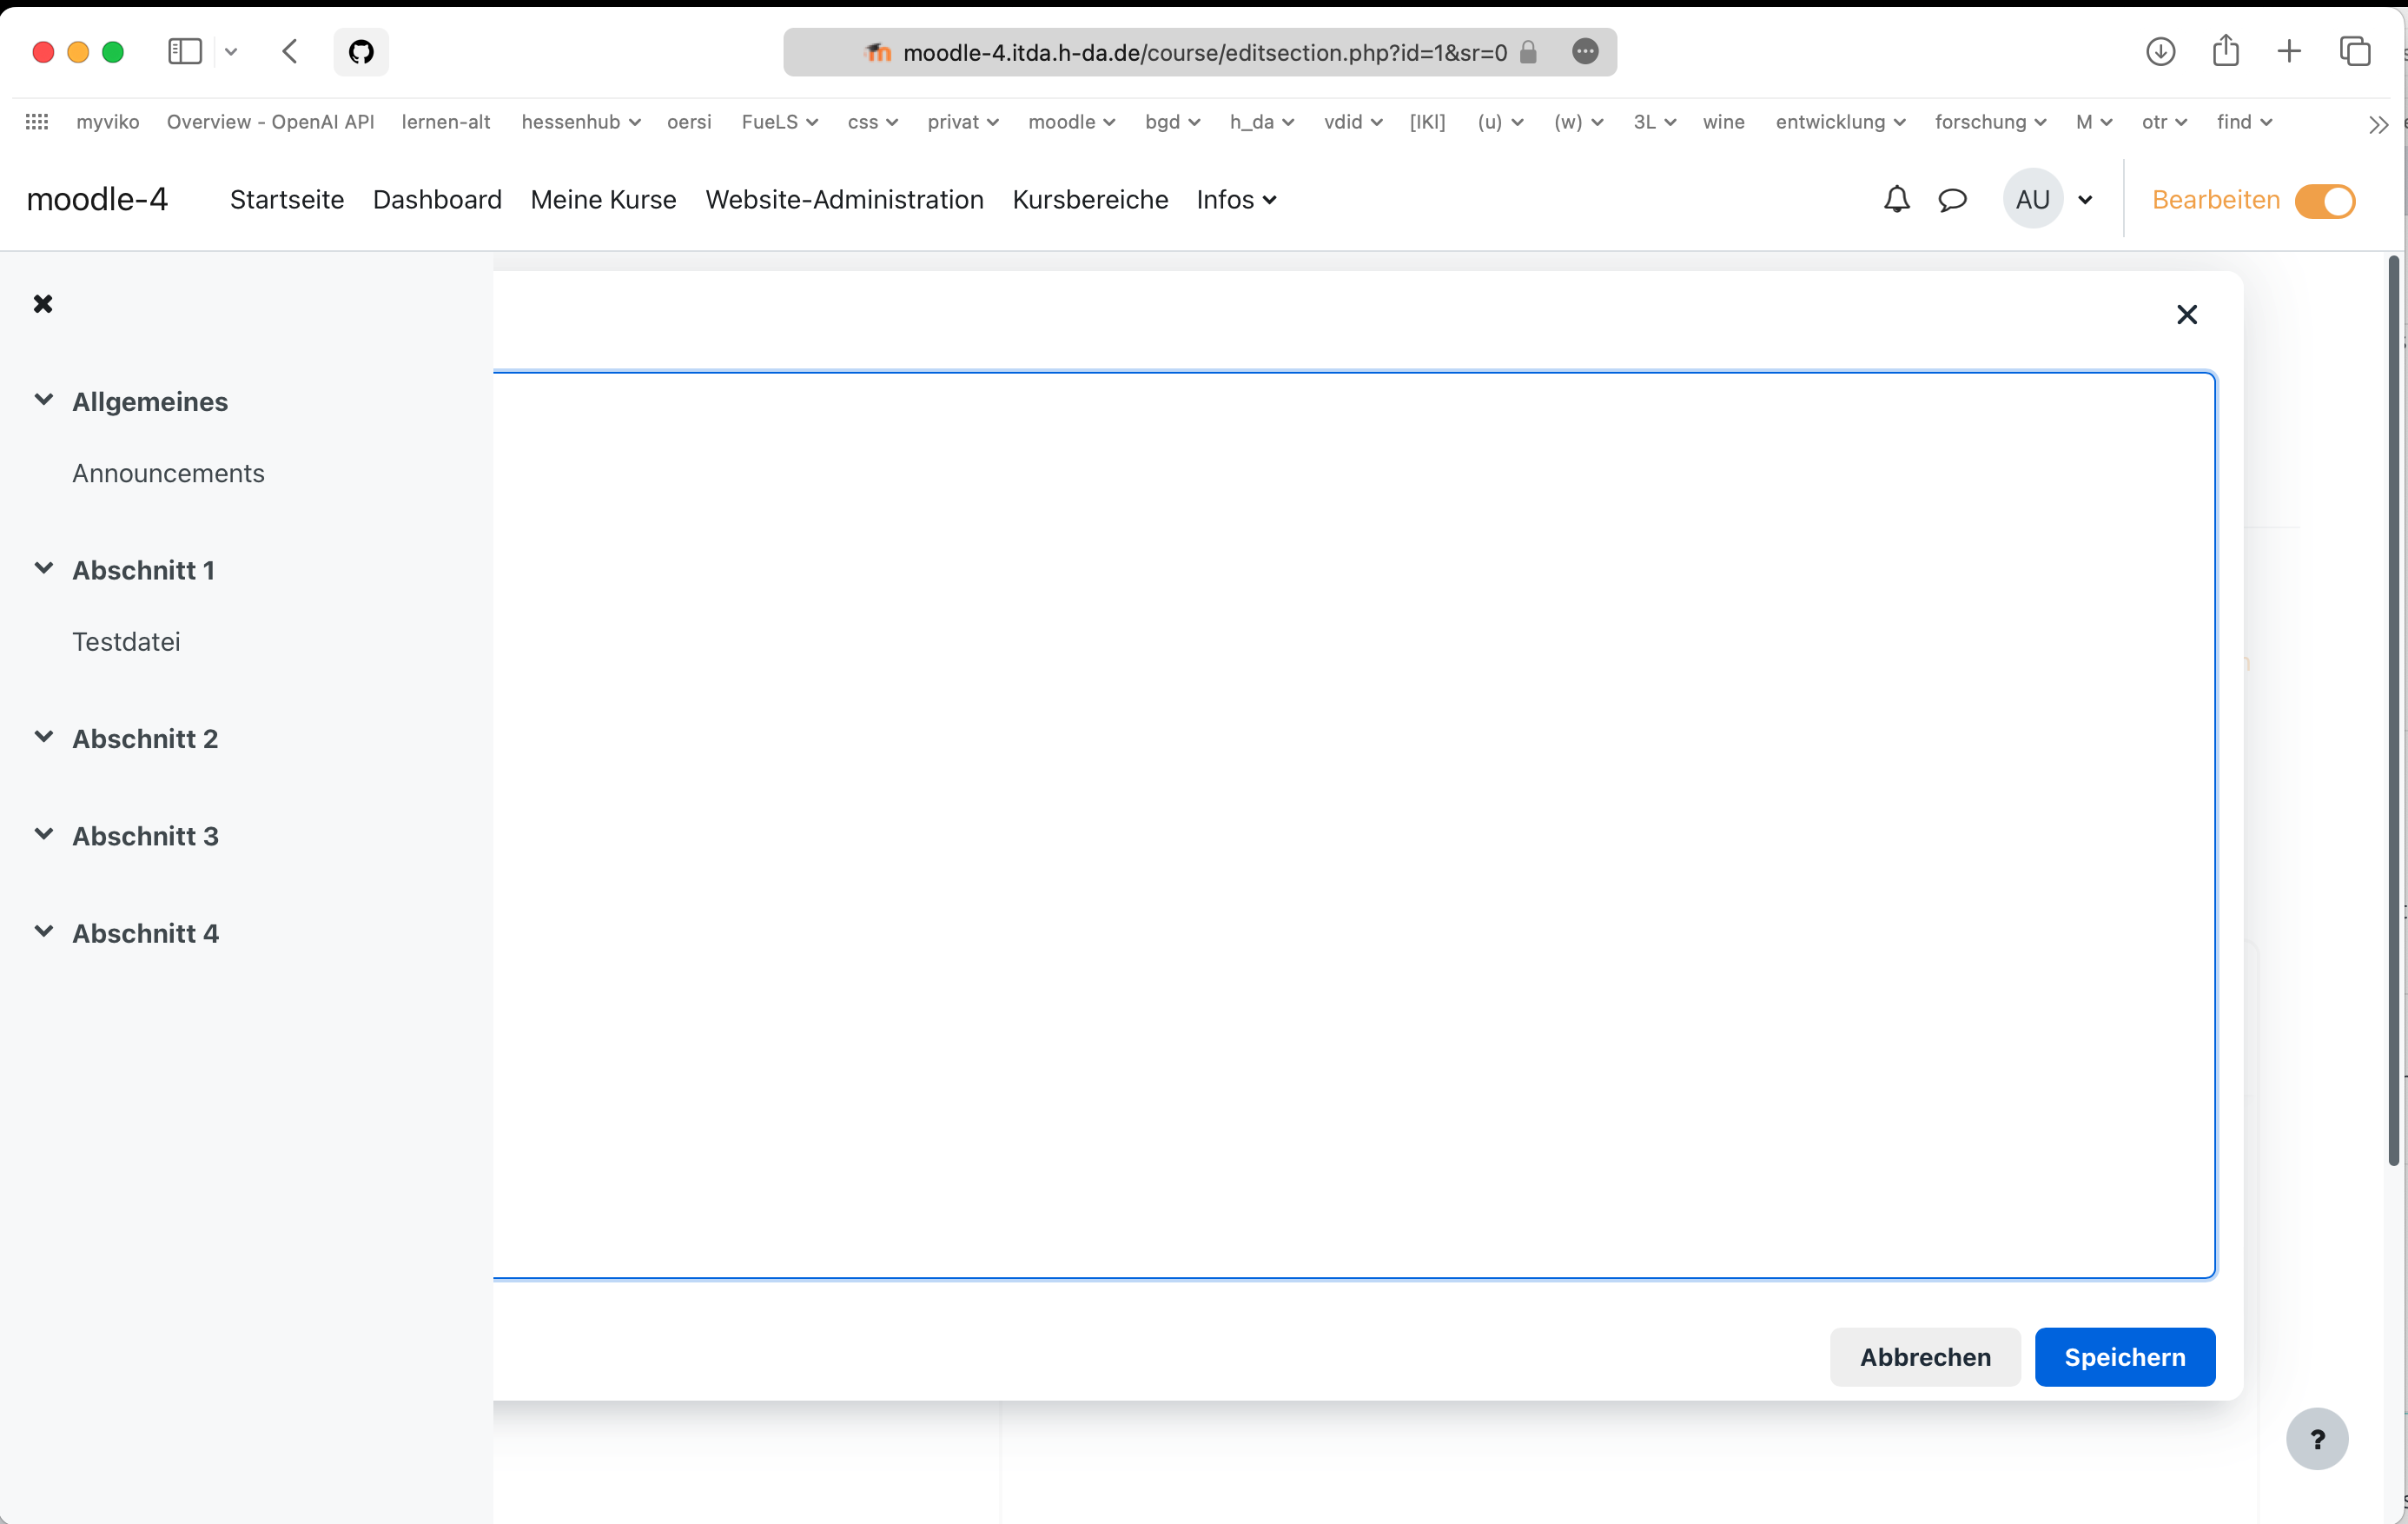Toggle the Safari sidebar button
This screenshot has width=2408, height=1524.
[185, 51]
